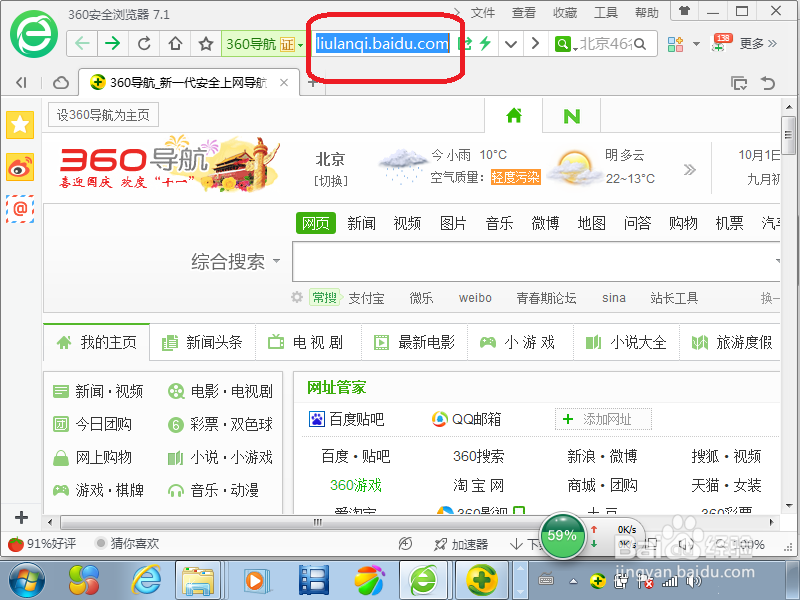The image size is (800, 600).
Task: Click the cloud icon beside tab bar
Action: tap(61, 83)
